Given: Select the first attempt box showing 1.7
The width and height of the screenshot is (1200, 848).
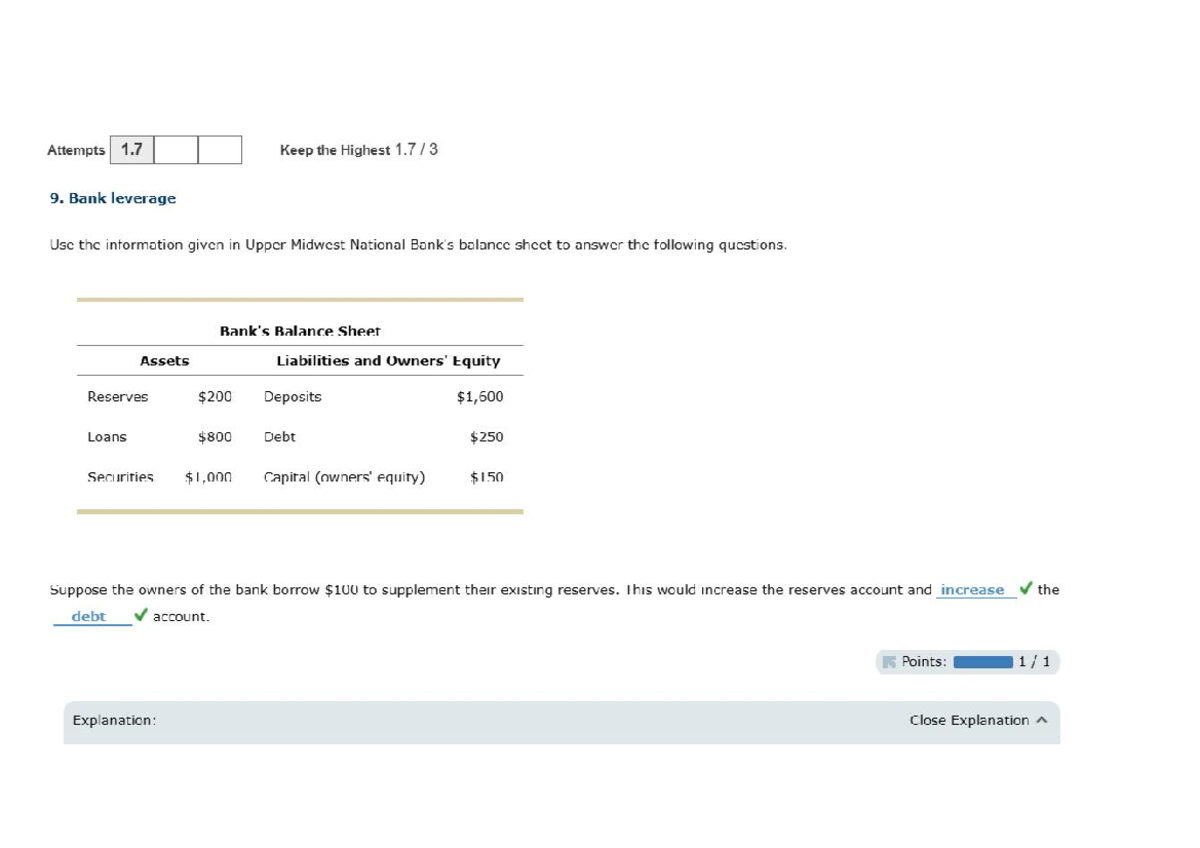Looking at the screenshot, I should click(x=132, y=150).
